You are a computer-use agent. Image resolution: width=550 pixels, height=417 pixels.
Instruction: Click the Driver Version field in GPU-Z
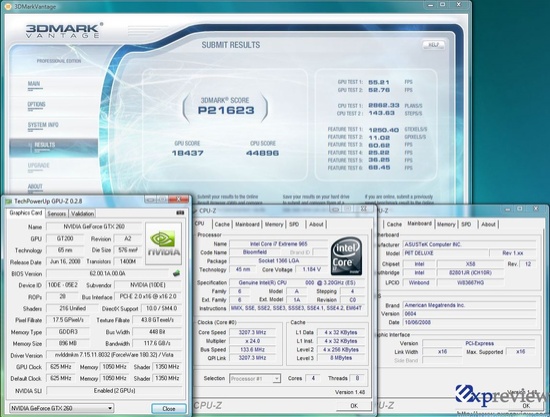pyautogui.click(x=114, y=355)
